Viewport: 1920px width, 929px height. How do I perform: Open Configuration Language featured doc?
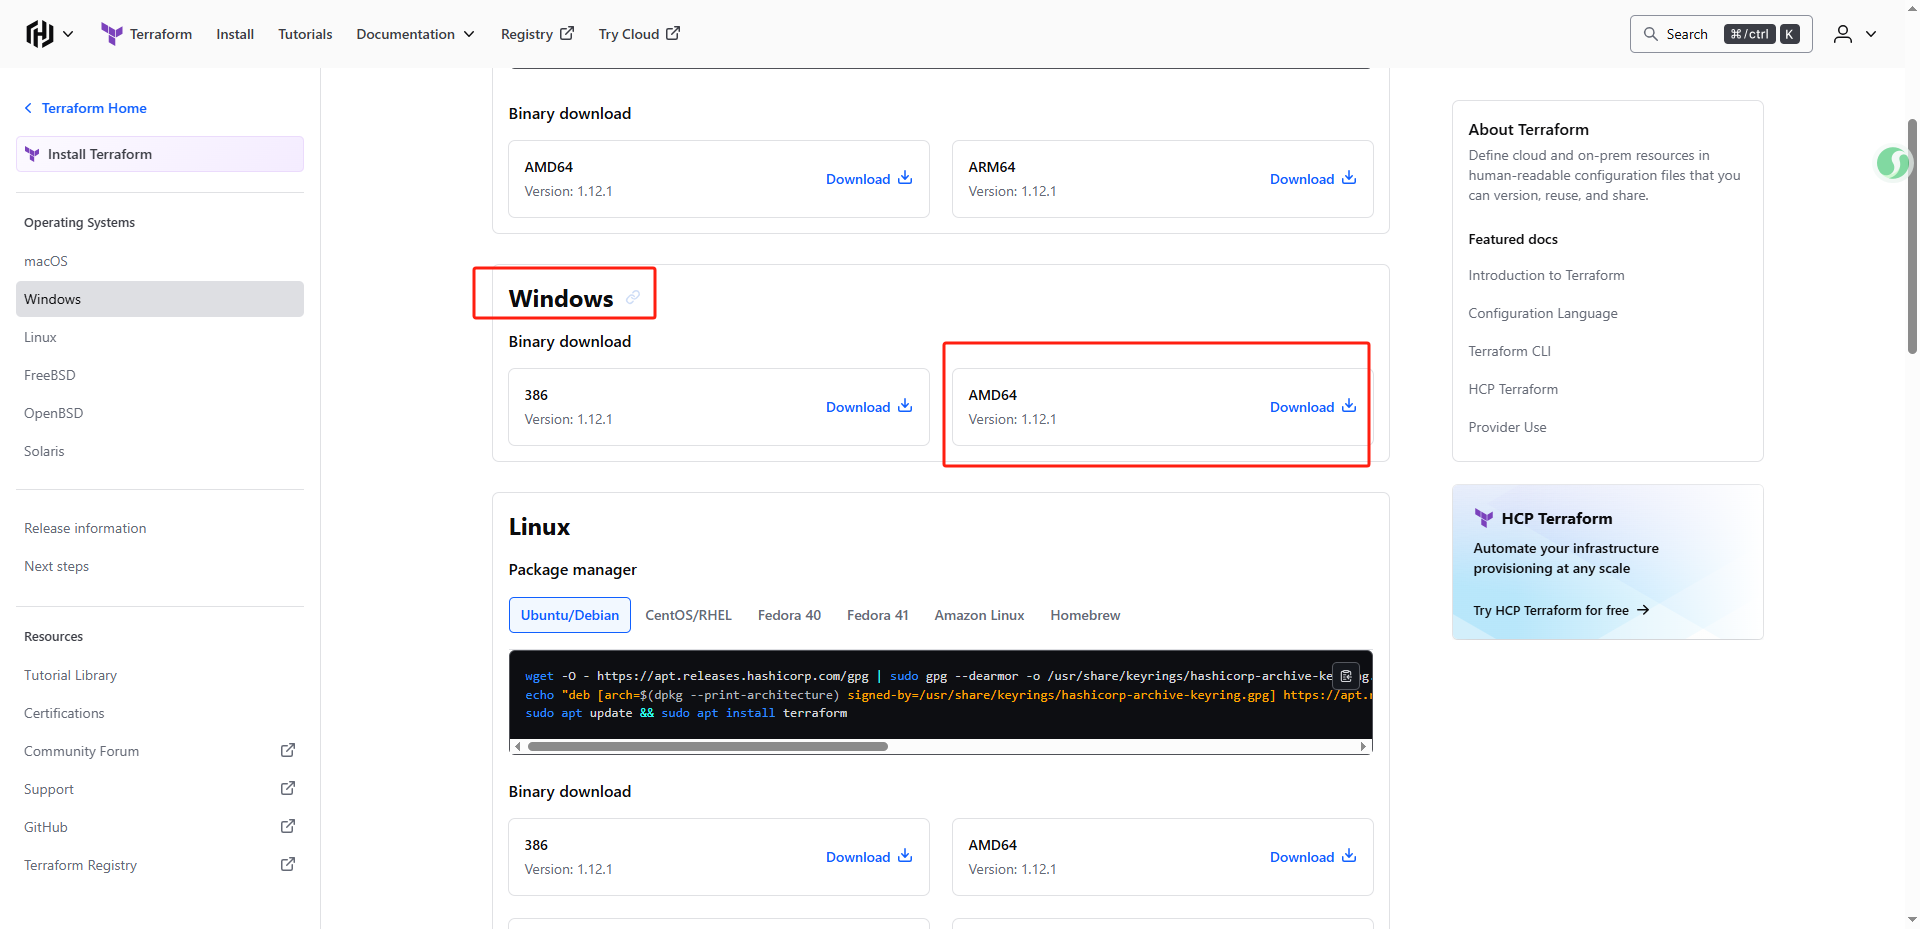coord(1543,313)
